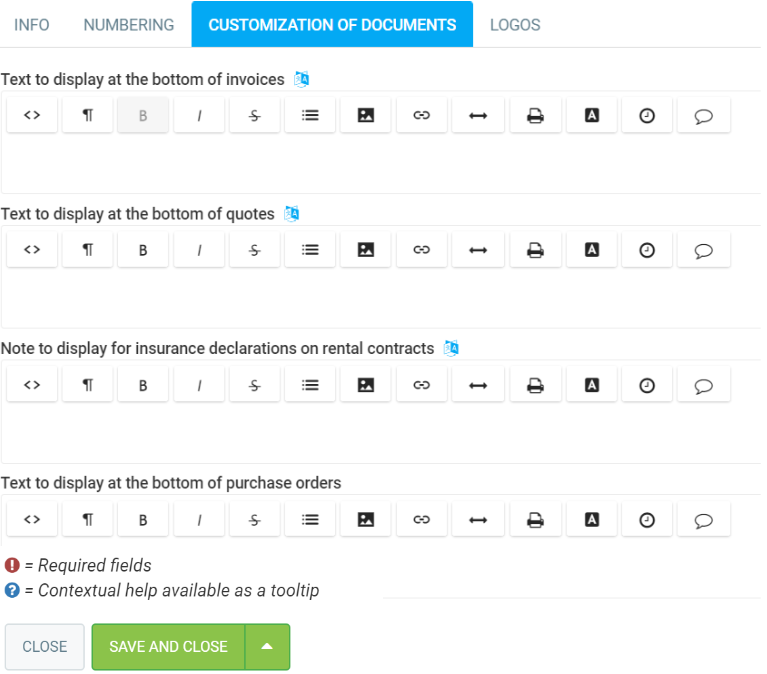The width and height of the screenshot is (767, 674).
Task: Open HTML source view in invoices editor
Action: click(x=32, y=116)
